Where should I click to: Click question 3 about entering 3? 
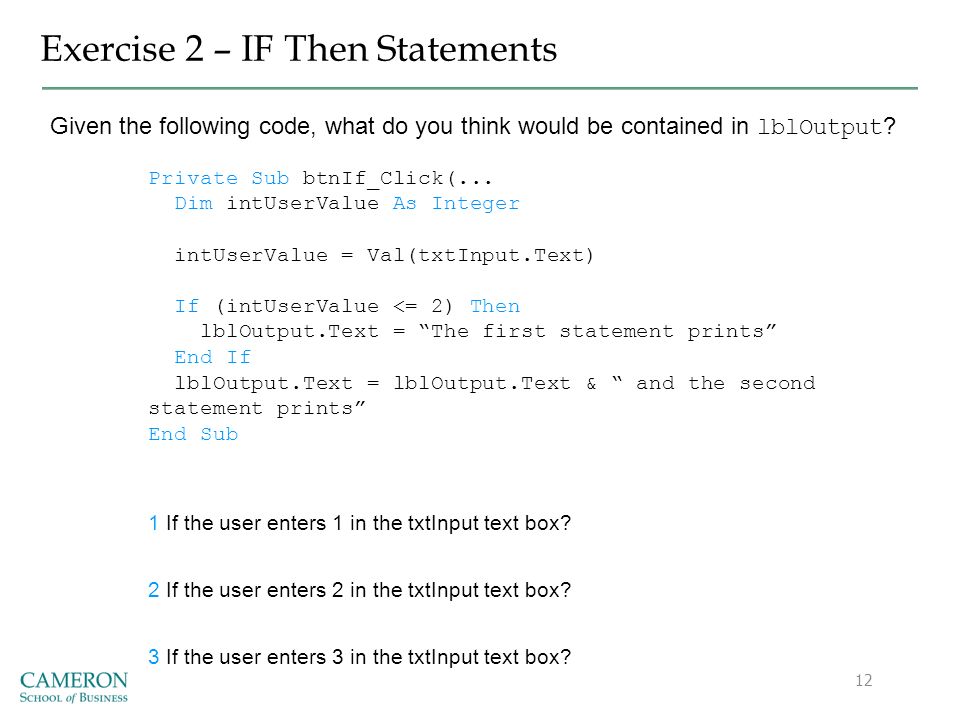coord(359,657)
